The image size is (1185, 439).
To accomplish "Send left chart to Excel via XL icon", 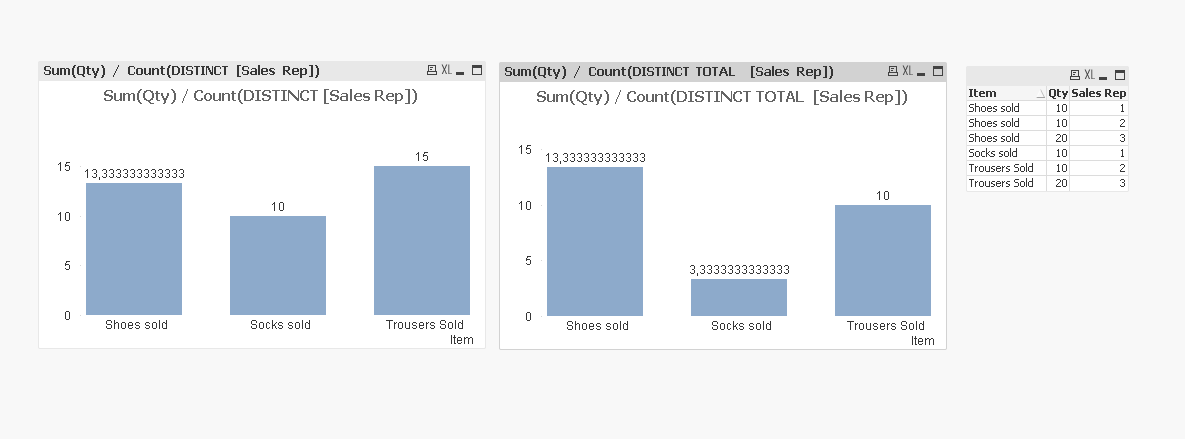I will (446, 70).
